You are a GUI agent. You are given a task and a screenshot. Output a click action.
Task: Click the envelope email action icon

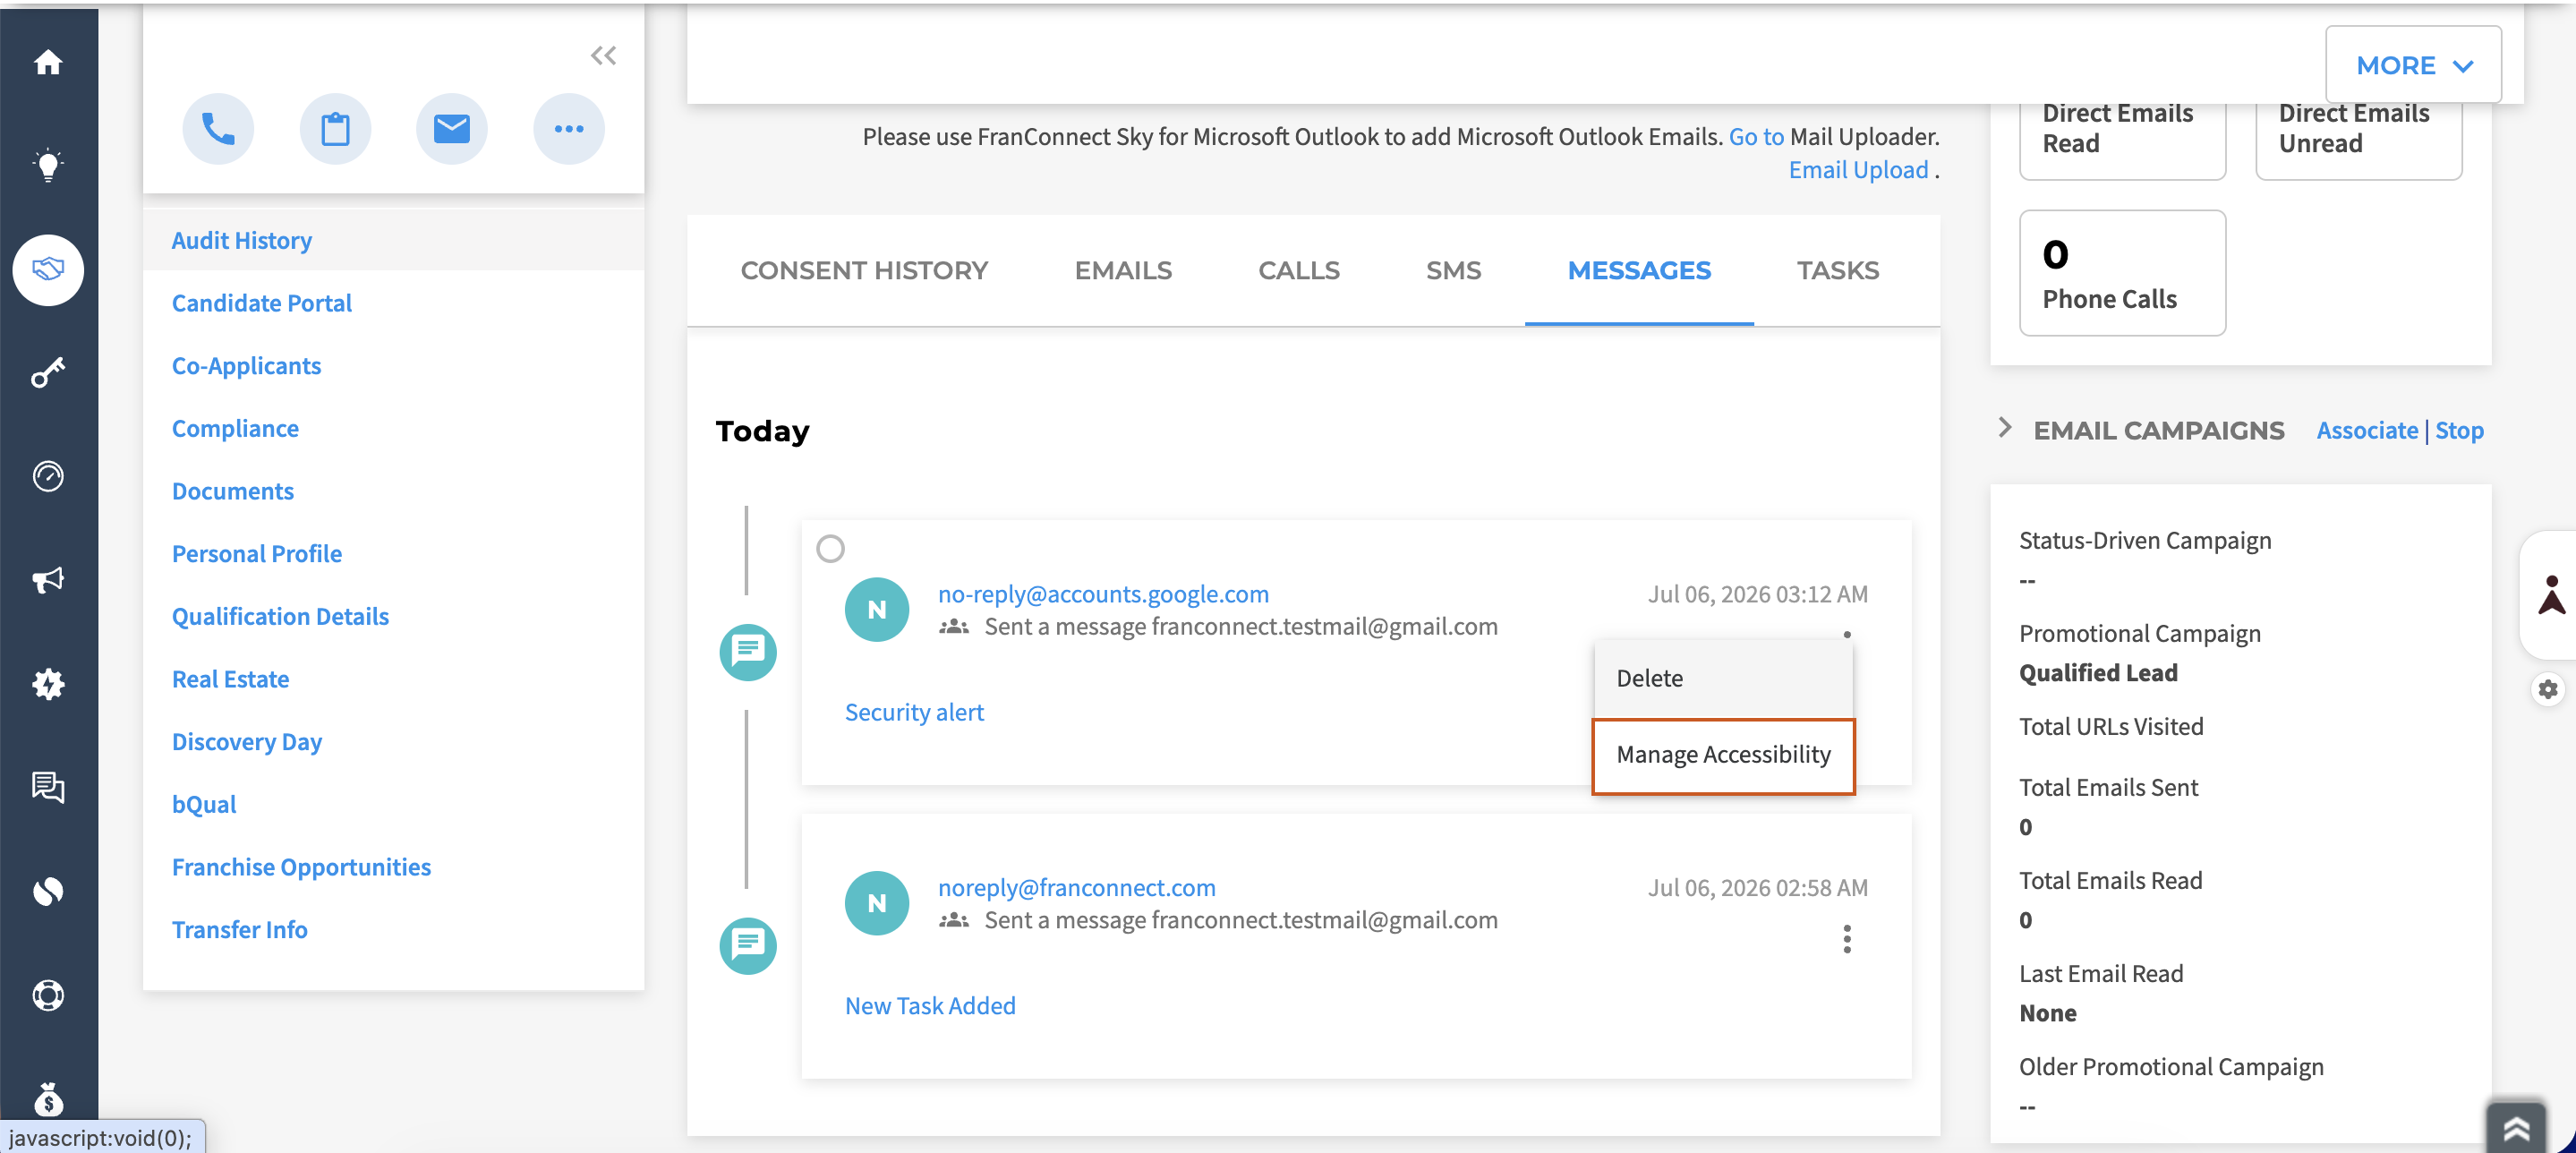pos(452,128)
